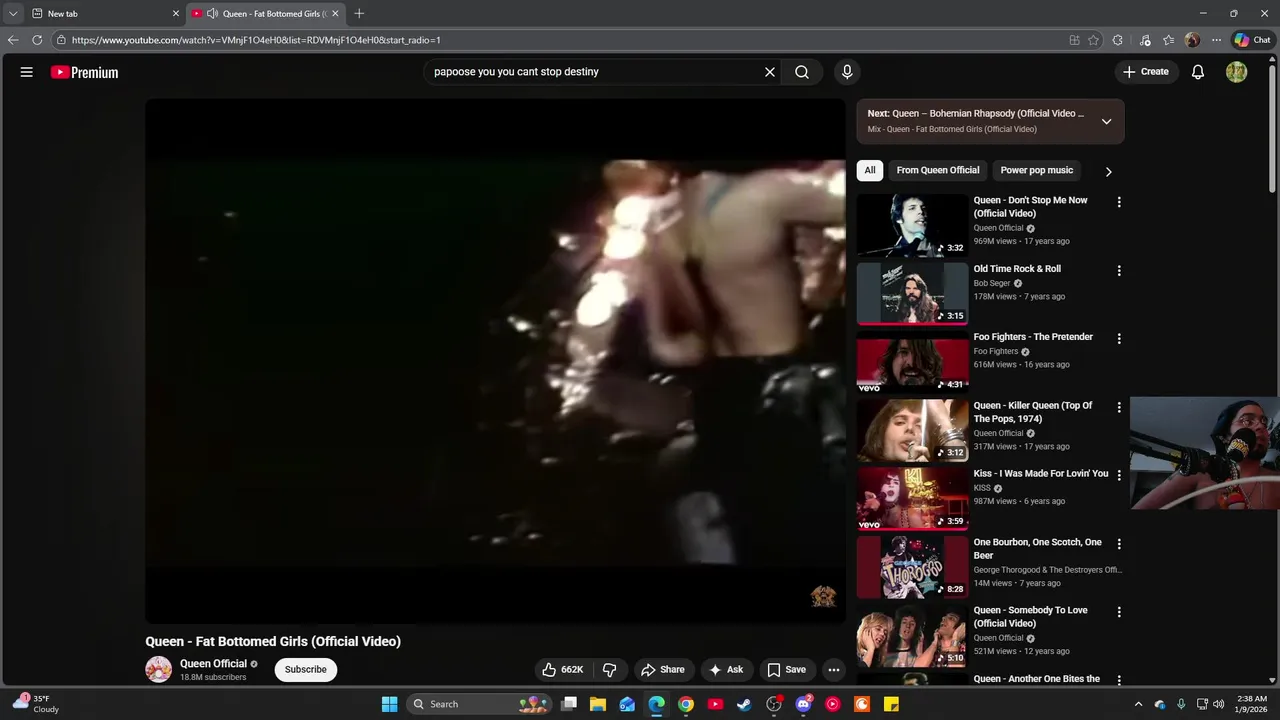
Task: Open the YouTube account avatar menu
Action: (x=1237, y=72)
